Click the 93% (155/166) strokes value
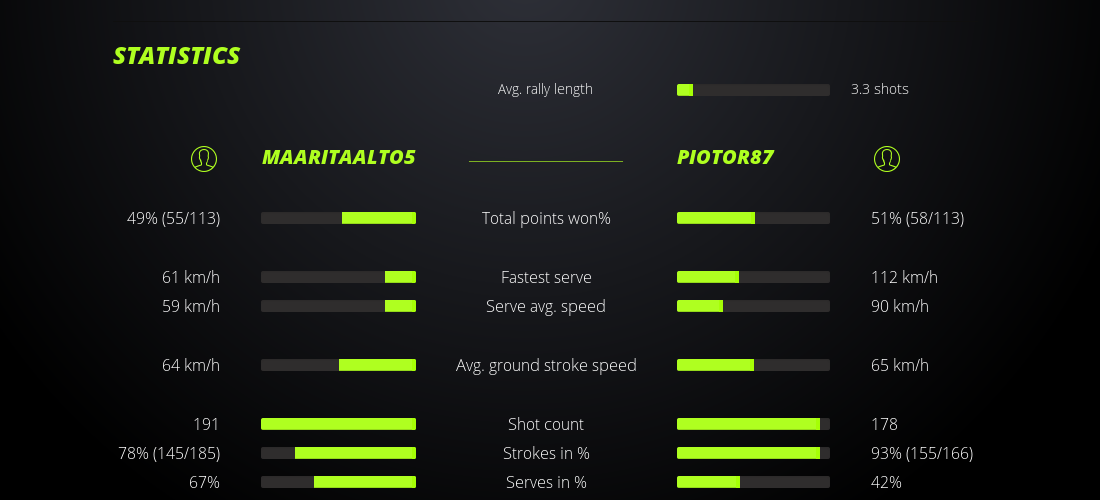 (x=922, y=453)
